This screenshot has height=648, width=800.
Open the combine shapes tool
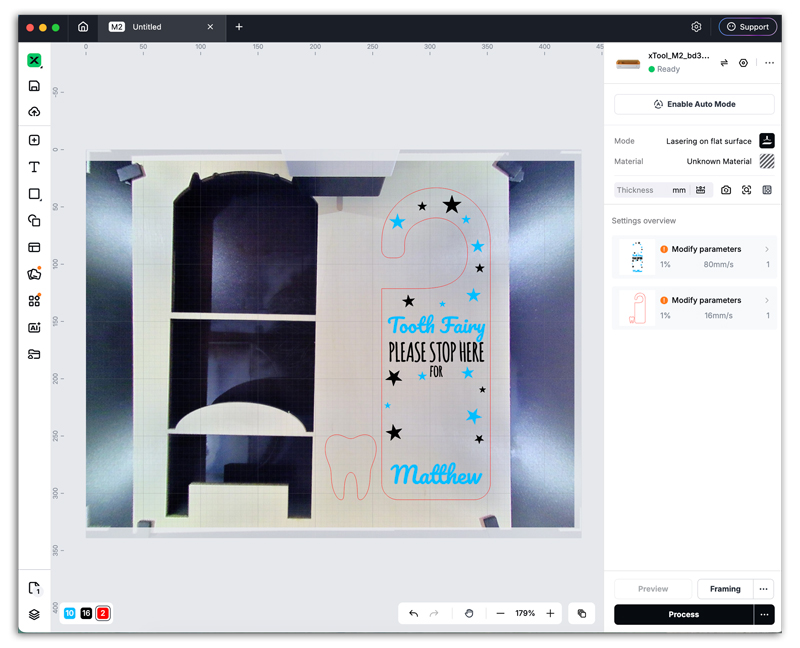coord(34,220)
